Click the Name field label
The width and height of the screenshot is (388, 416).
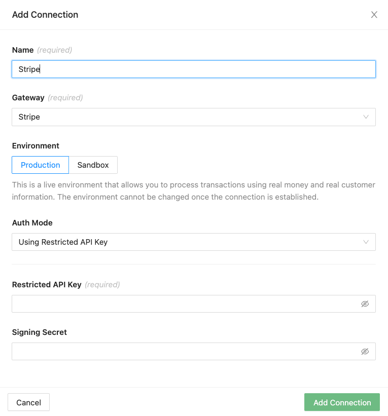coord(23,50)
